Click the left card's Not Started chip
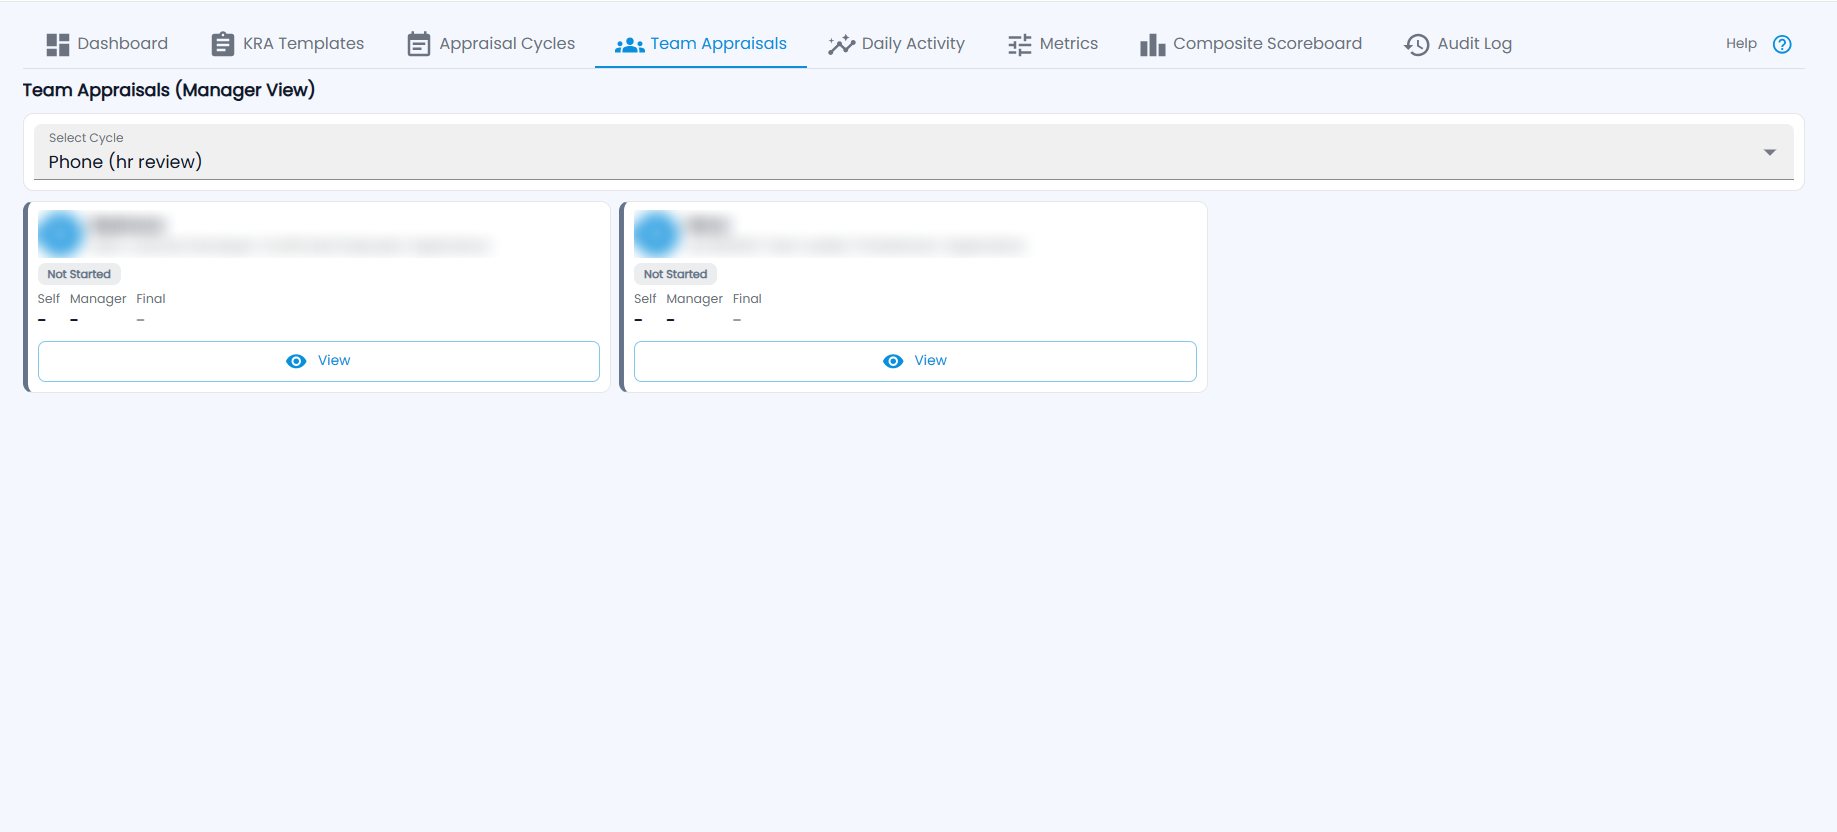Screen dimensions: 1837x832 [x=79, y=274]
